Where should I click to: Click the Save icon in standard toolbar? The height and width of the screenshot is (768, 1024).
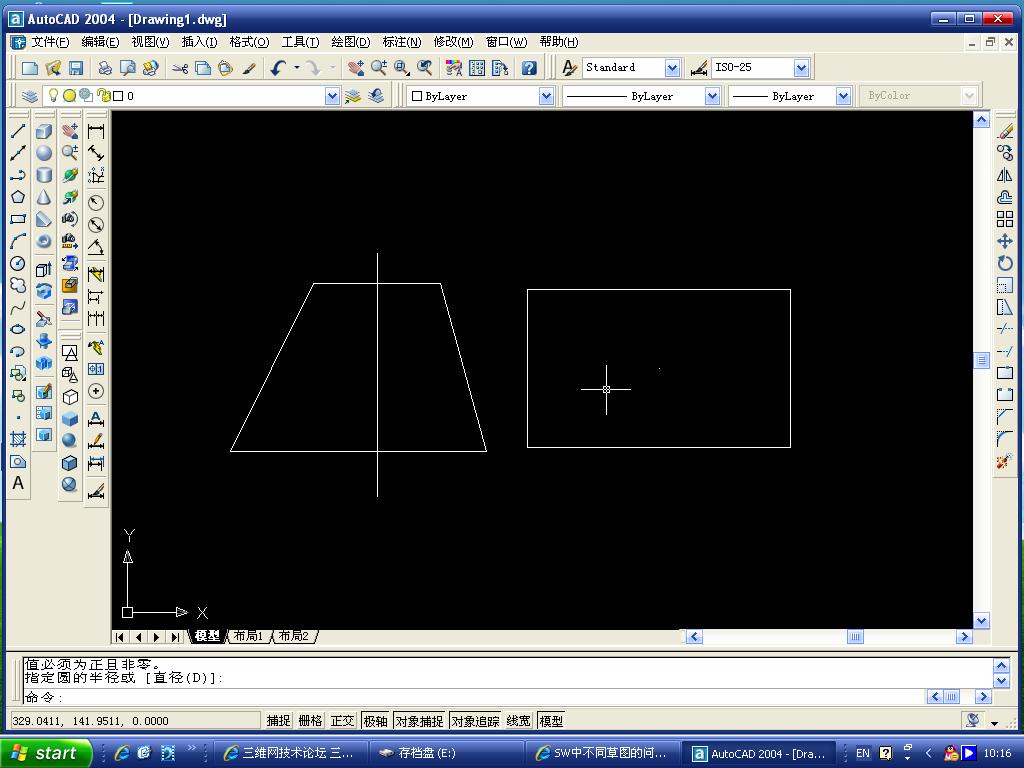click(x=76, y=68)
